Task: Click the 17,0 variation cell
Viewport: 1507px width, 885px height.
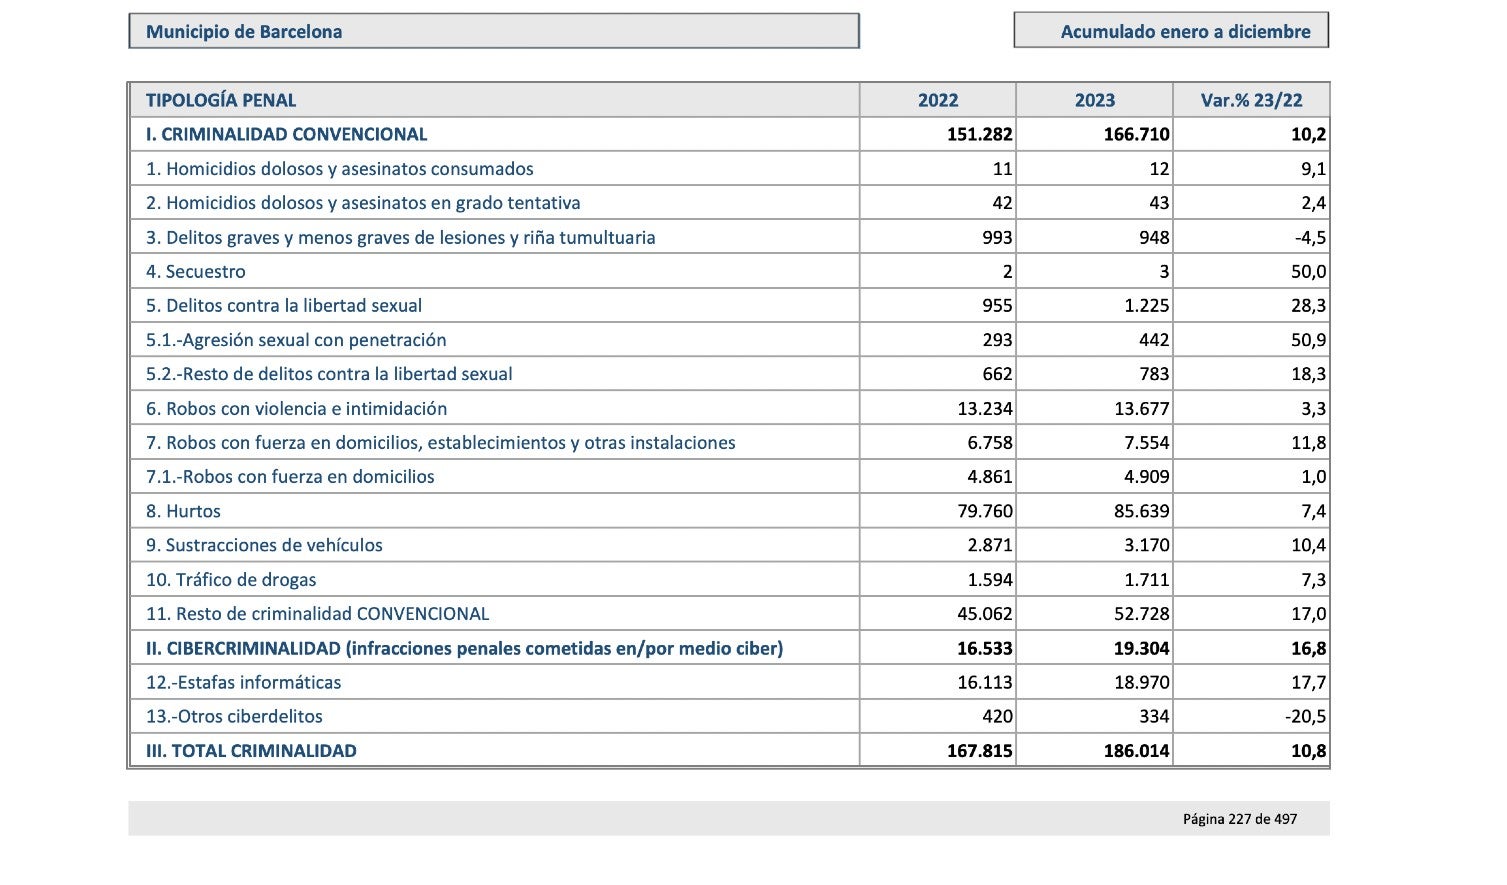Action: click(1309, 614)
